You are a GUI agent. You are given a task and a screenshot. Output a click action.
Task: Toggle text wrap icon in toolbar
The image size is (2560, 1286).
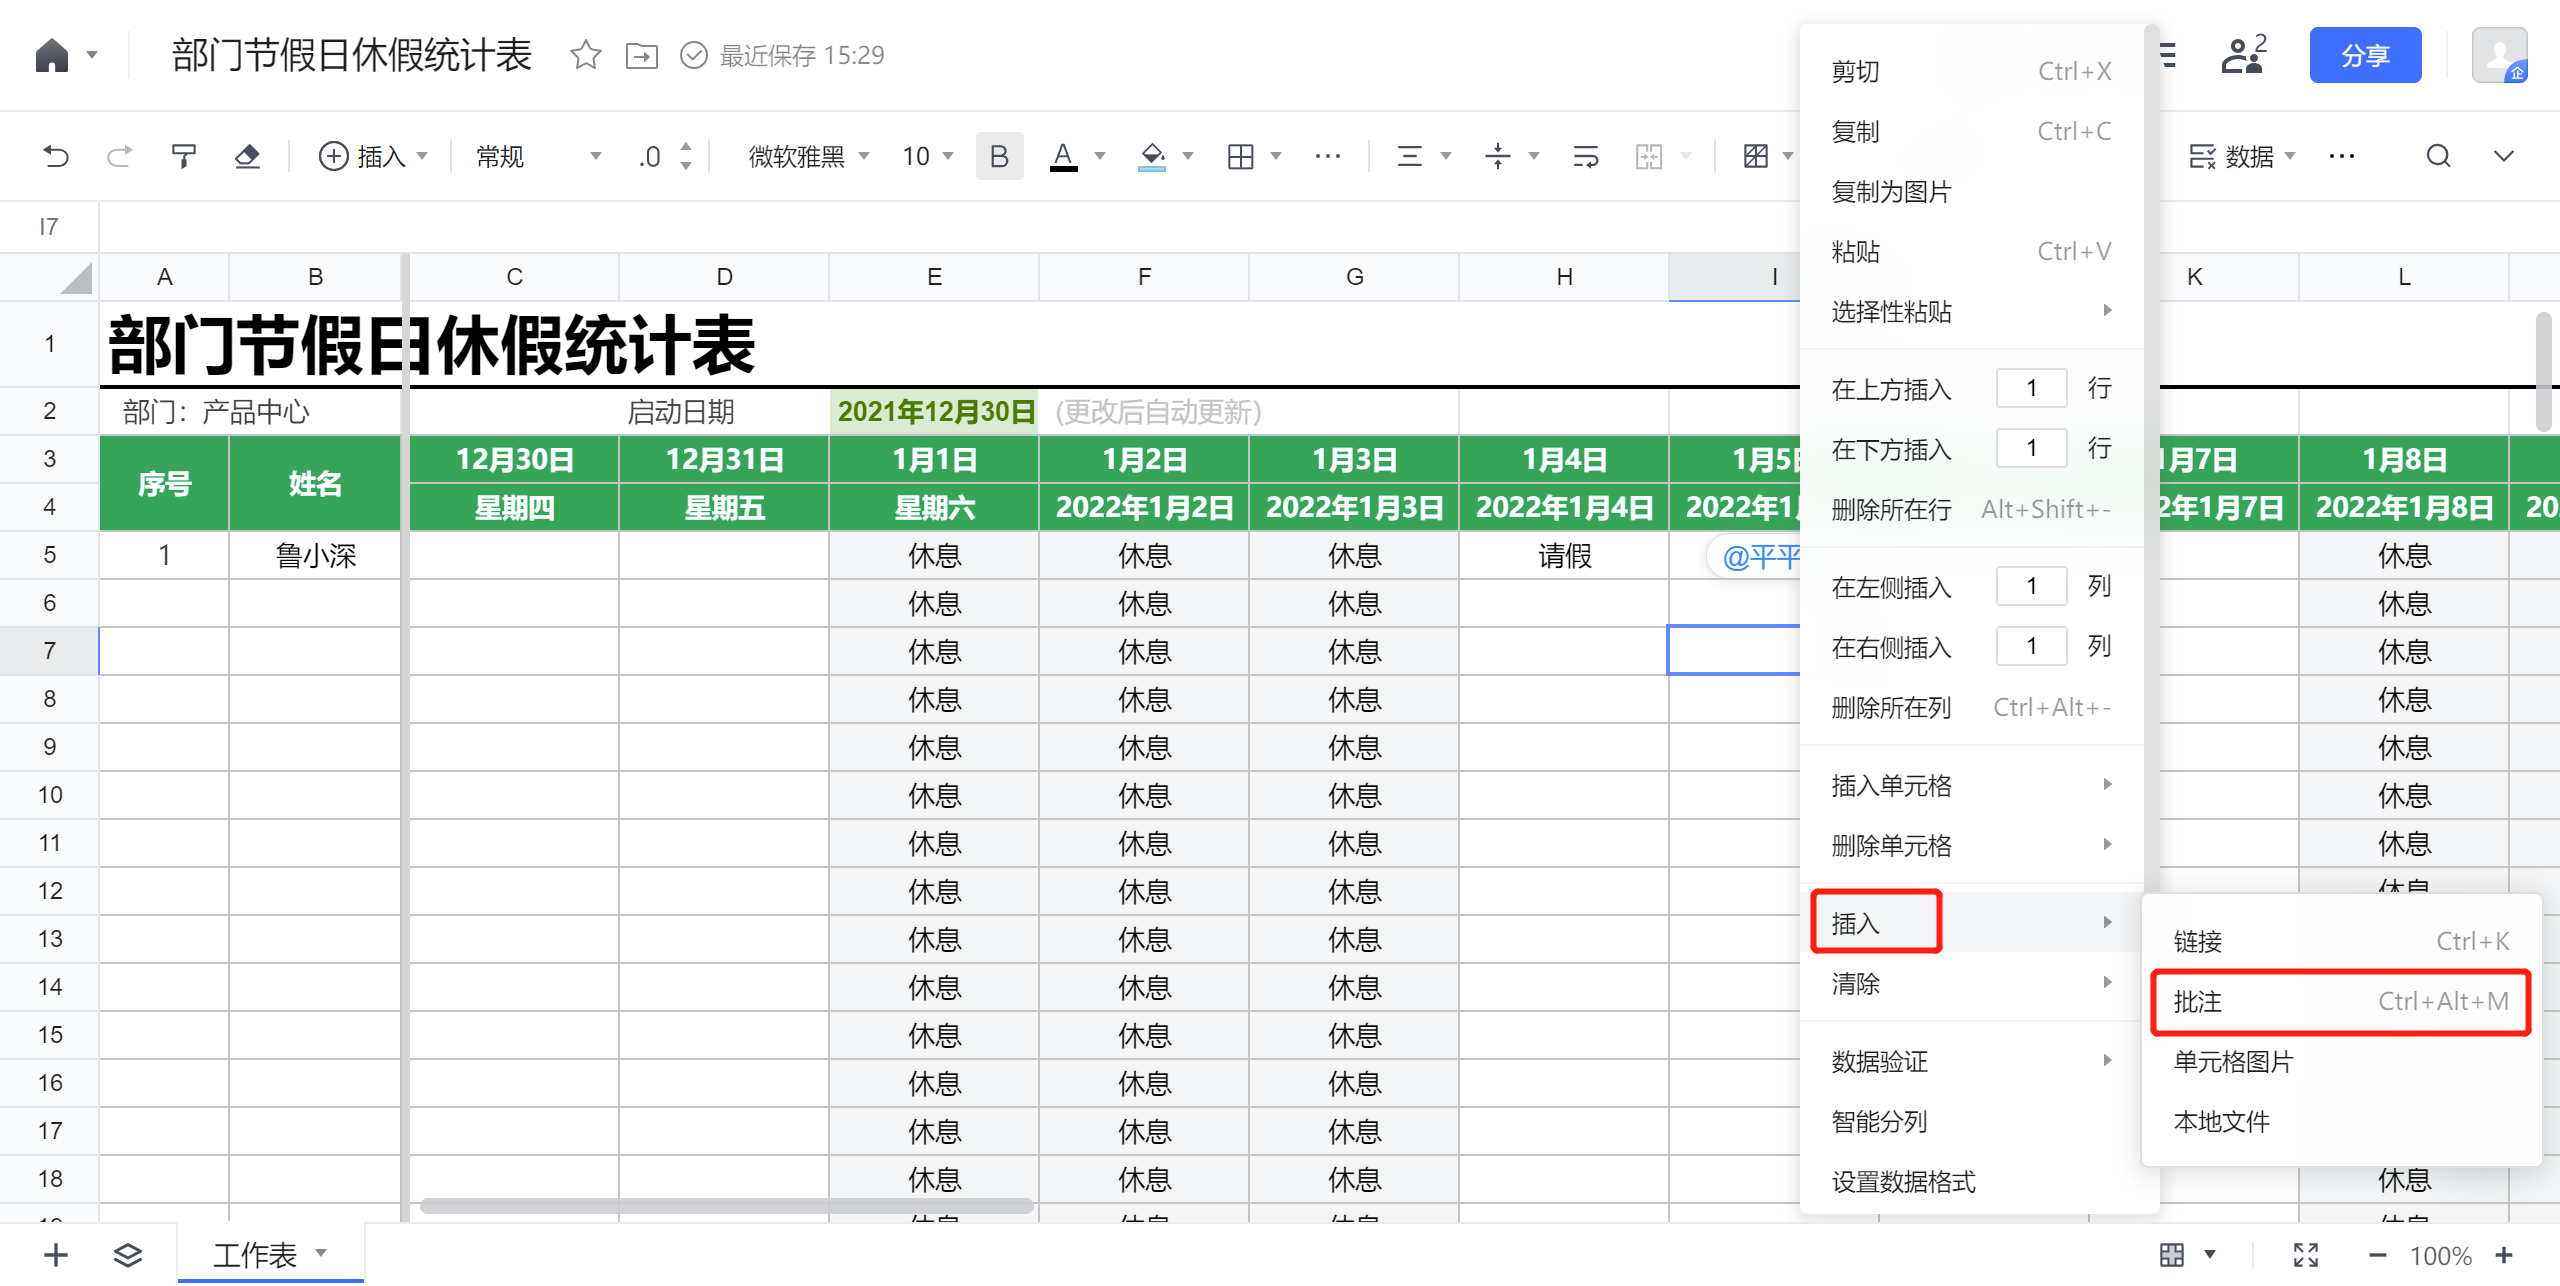(x=1585, y=156)
